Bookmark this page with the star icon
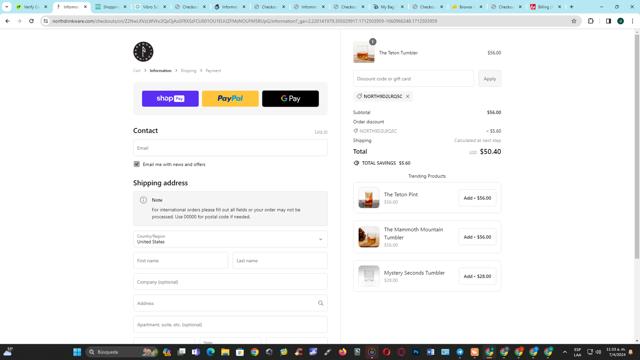The height and width of the screenshot is (360, 640). coord(573,21)
